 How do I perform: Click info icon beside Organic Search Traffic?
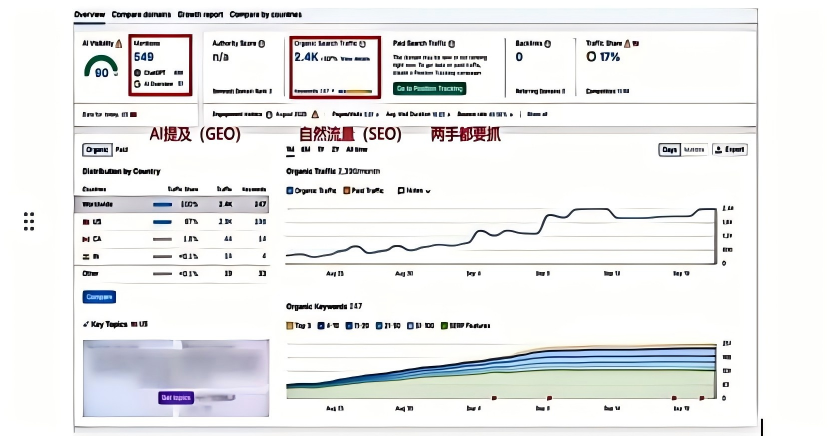click(362, 44)
